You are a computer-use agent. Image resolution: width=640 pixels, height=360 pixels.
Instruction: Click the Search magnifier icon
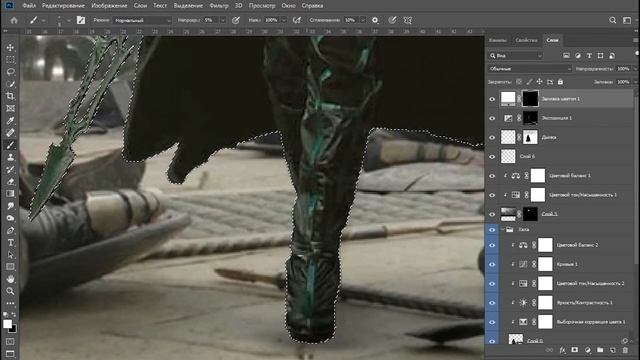click(x=612, y=20)
